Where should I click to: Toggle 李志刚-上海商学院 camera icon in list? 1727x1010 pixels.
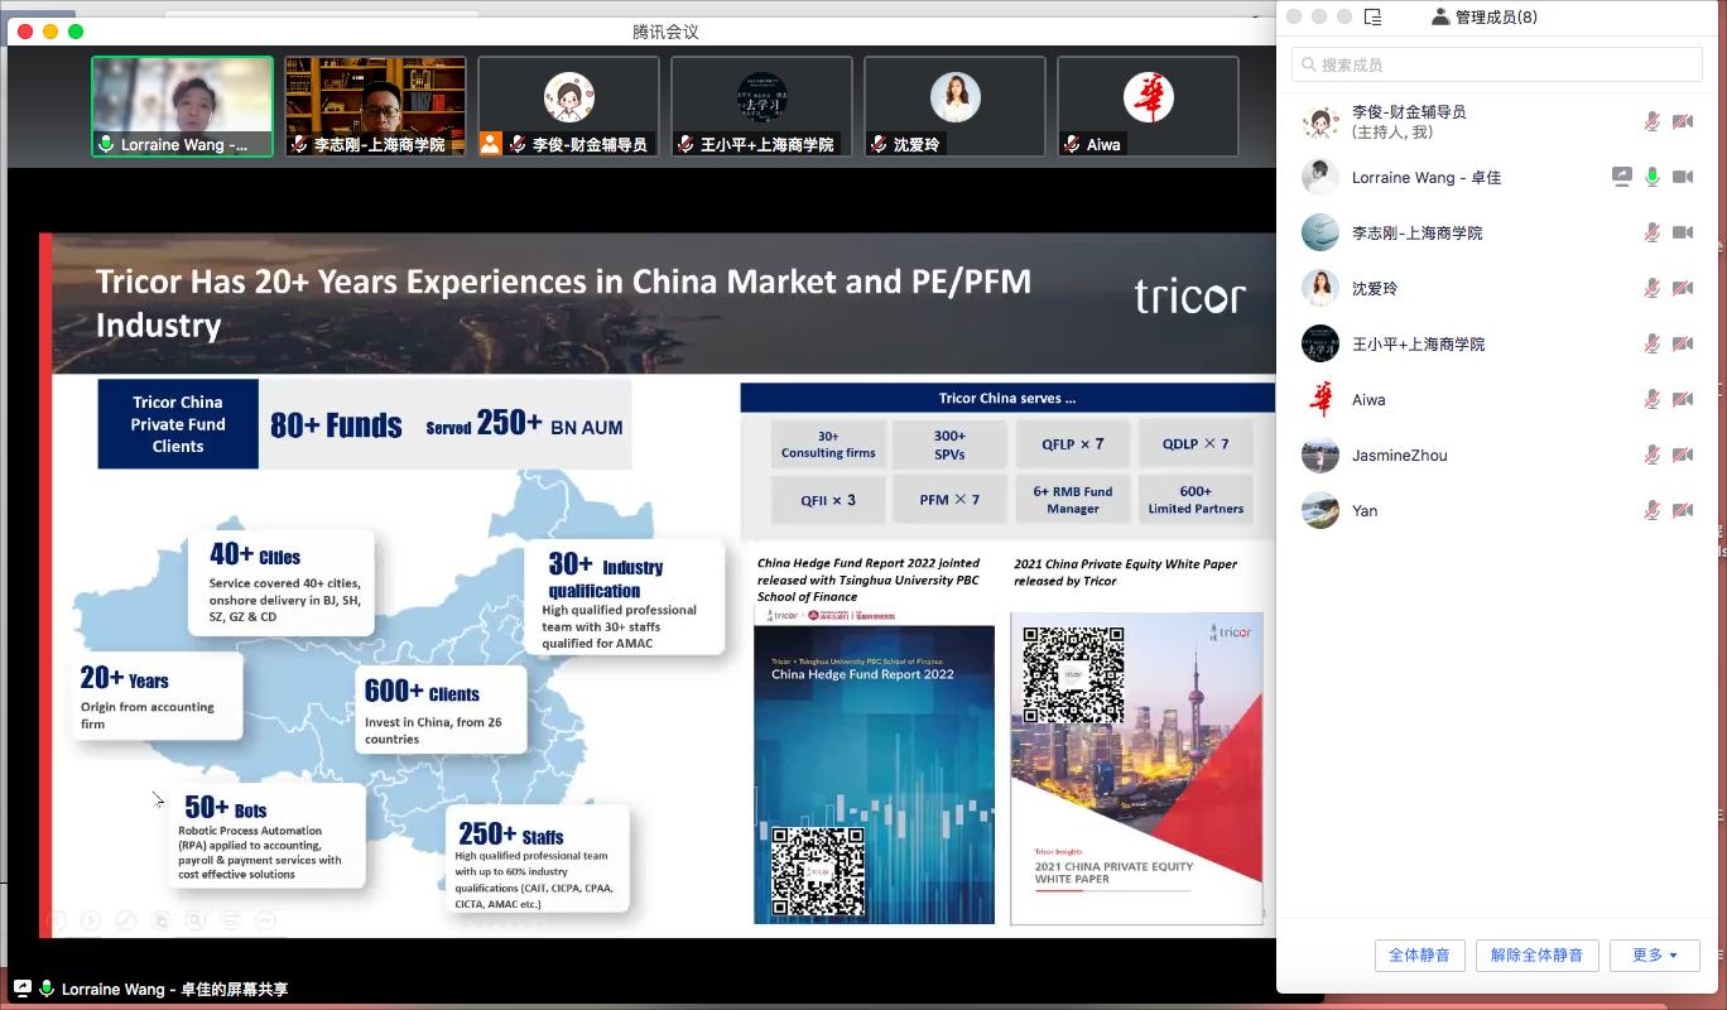point(1683,233)
